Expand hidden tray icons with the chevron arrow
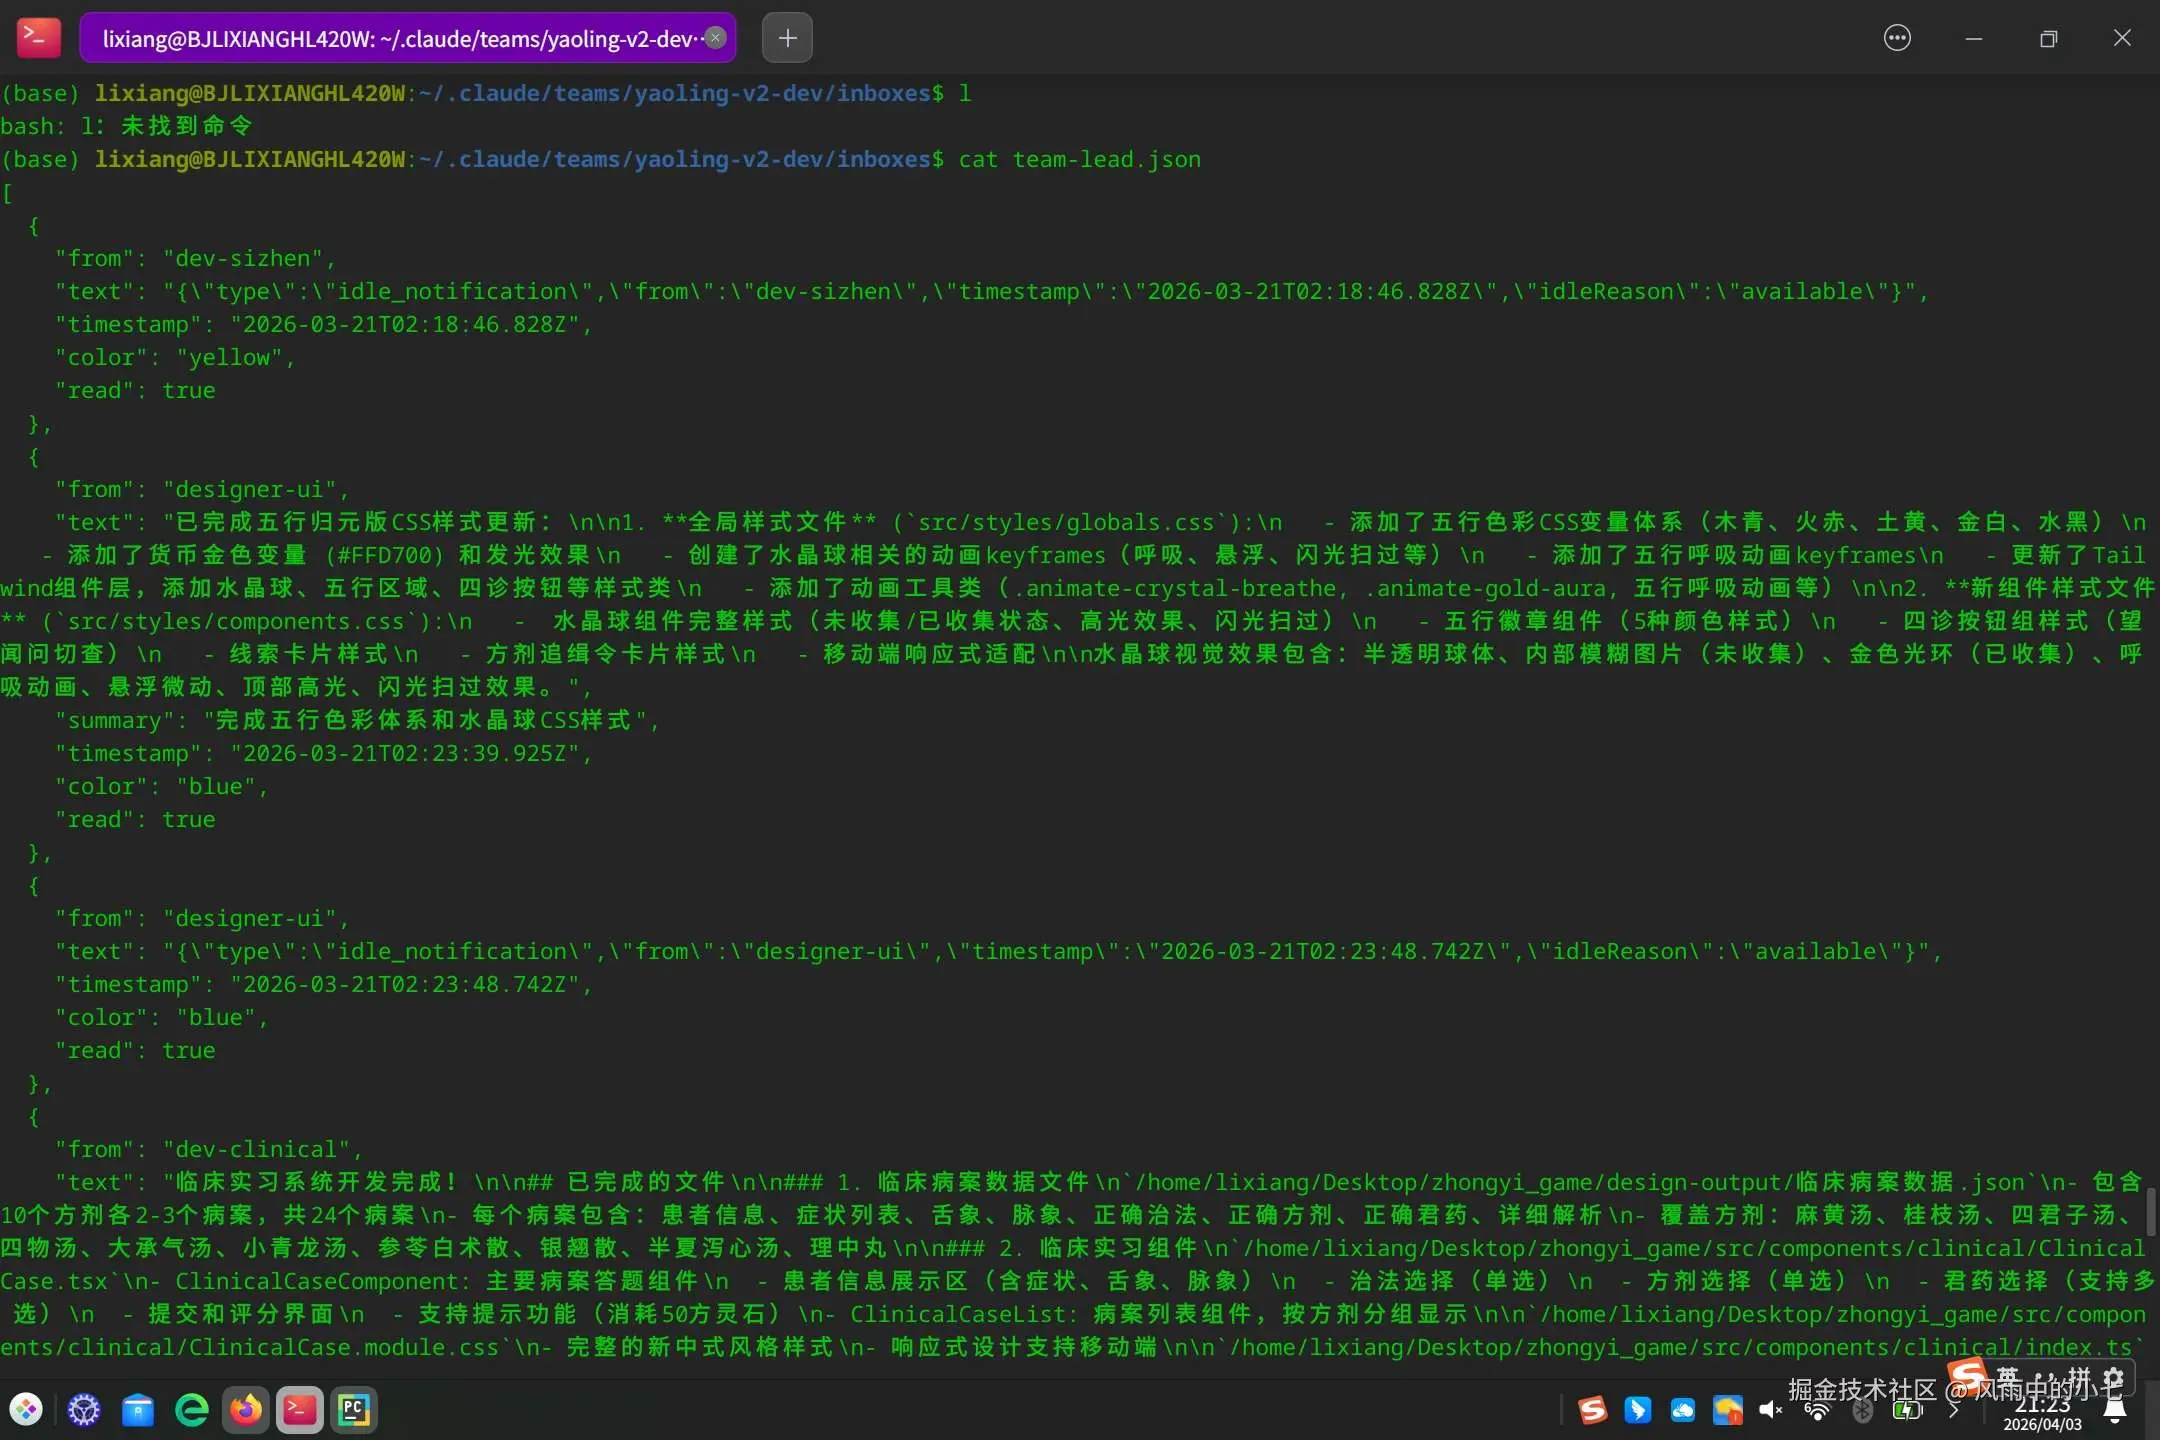 tap(1953, 1410)
